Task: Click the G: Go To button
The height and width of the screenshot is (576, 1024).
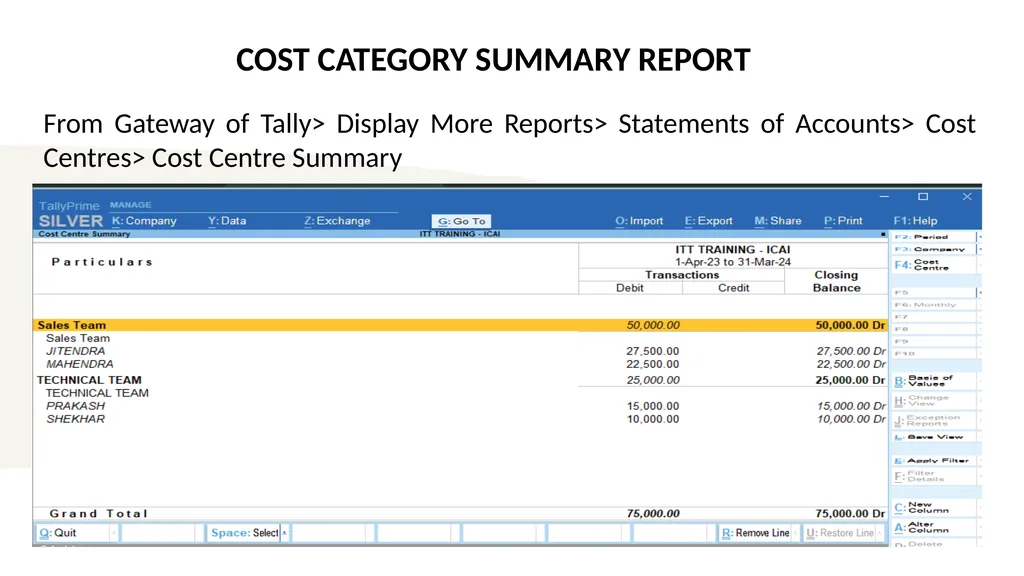Action: tap(461, 221)
